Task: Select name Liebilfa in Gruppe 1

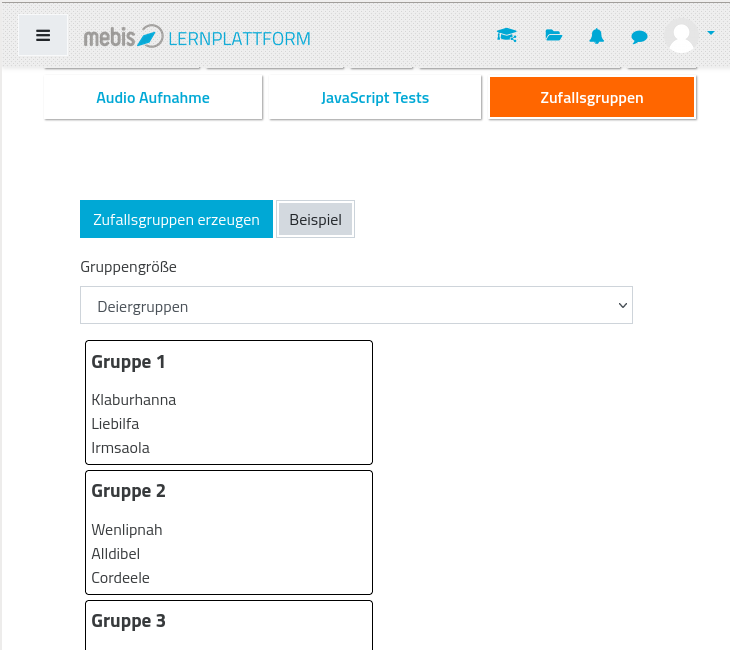Action: pyautogui.click(x=115, y=424)
